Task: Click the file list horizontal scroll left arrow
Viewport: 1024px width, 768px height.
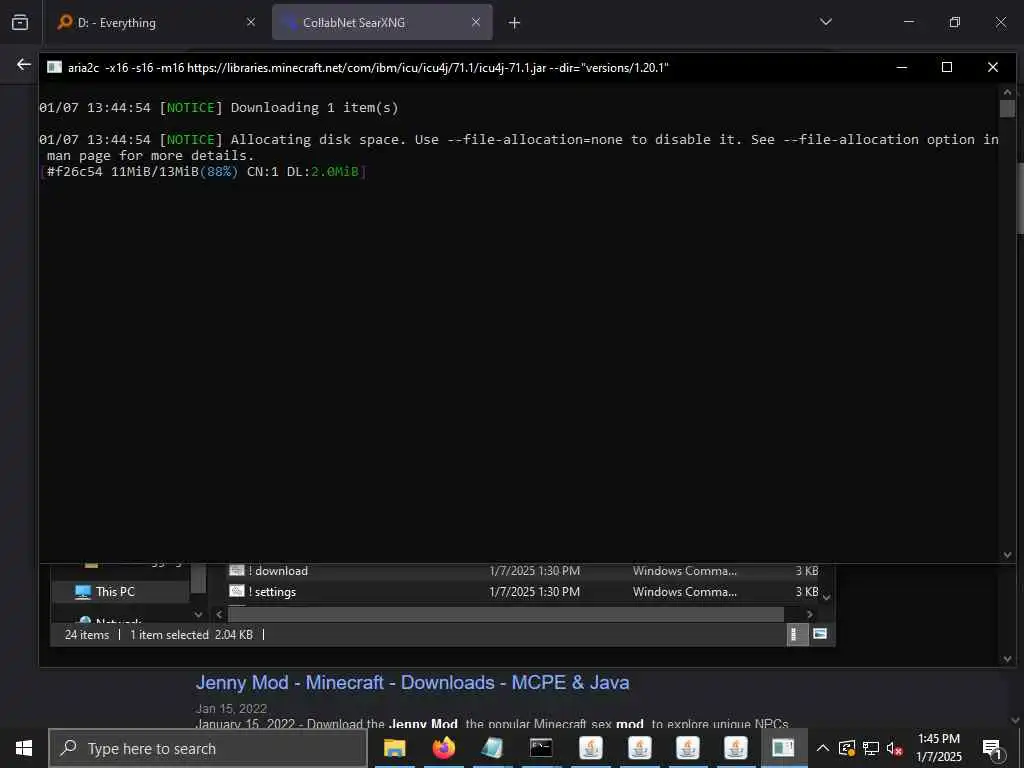Action: [x=219, y=615]
